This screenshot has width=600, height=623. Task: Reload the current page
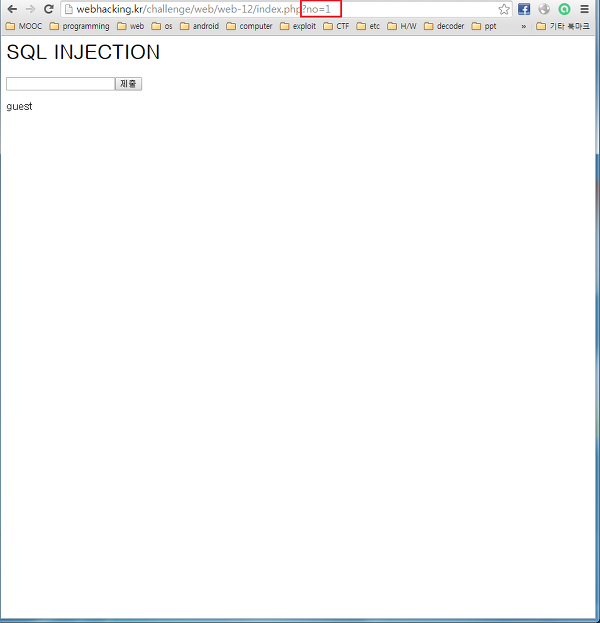point(48,9)
